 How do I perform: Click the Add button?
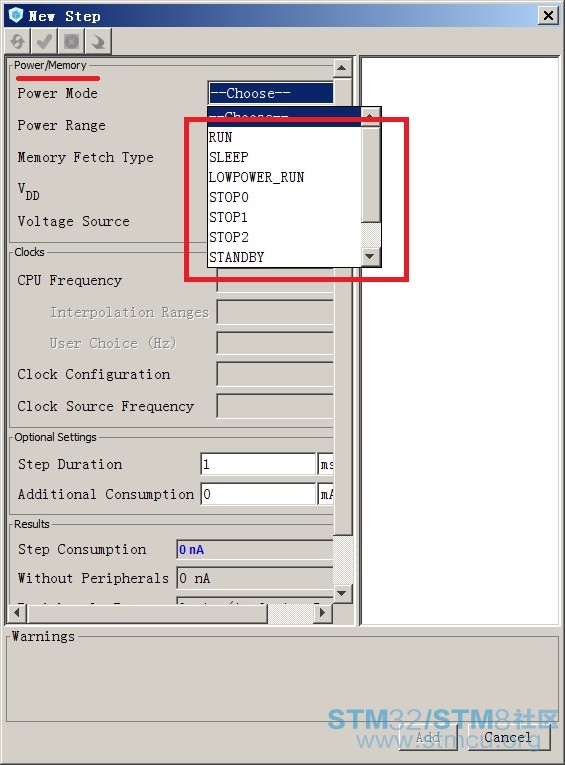[x=428, y=737]
